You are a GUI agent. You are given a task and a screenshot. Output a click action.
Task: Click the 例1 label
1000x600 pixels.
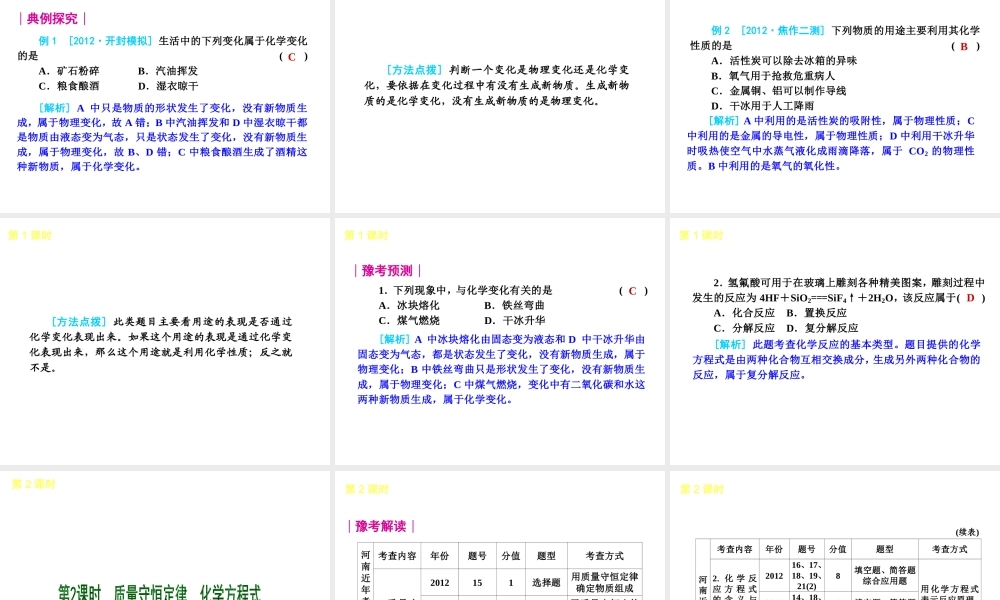click(48, 41)
